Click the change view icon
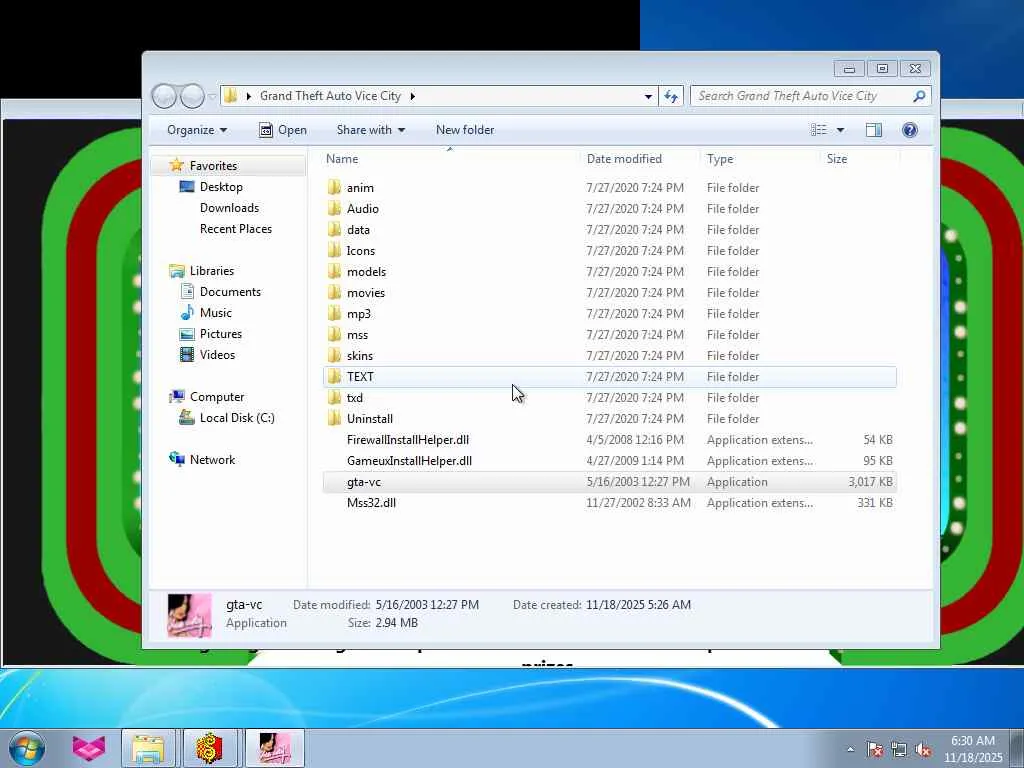The width and height of the screenshot is (1024, 768). pos(819,130)
